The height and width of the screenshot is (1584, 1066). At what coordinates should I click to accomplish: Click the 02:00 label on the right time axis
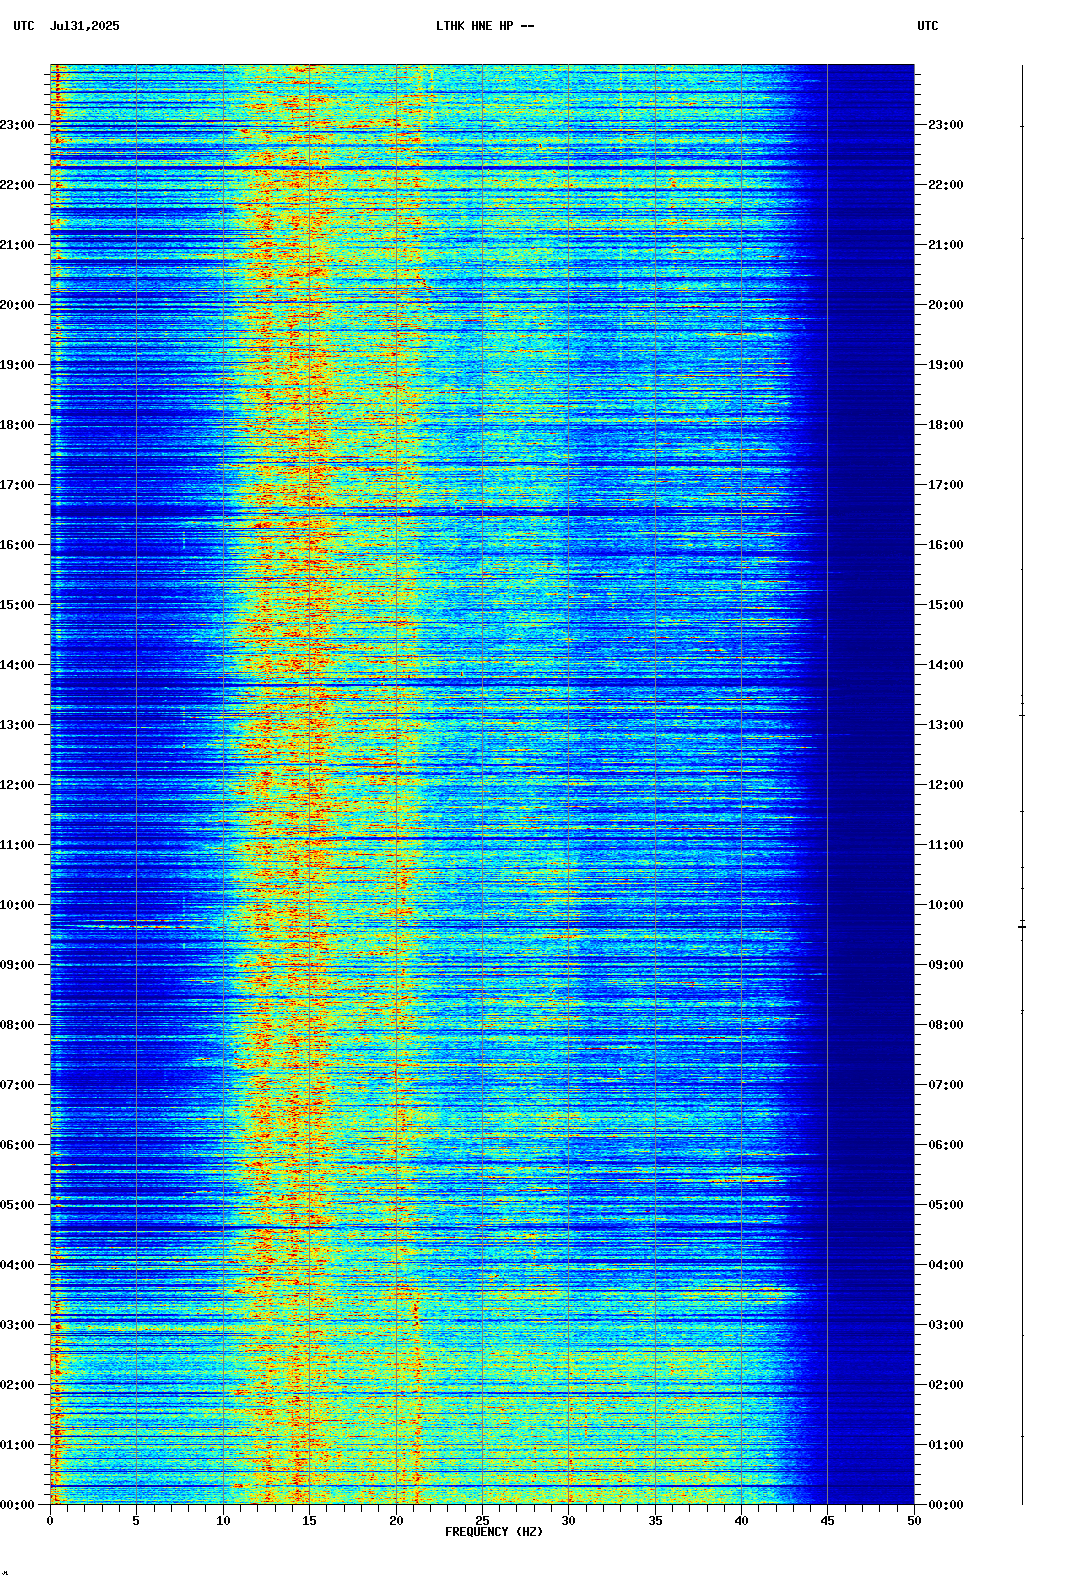946,1385
